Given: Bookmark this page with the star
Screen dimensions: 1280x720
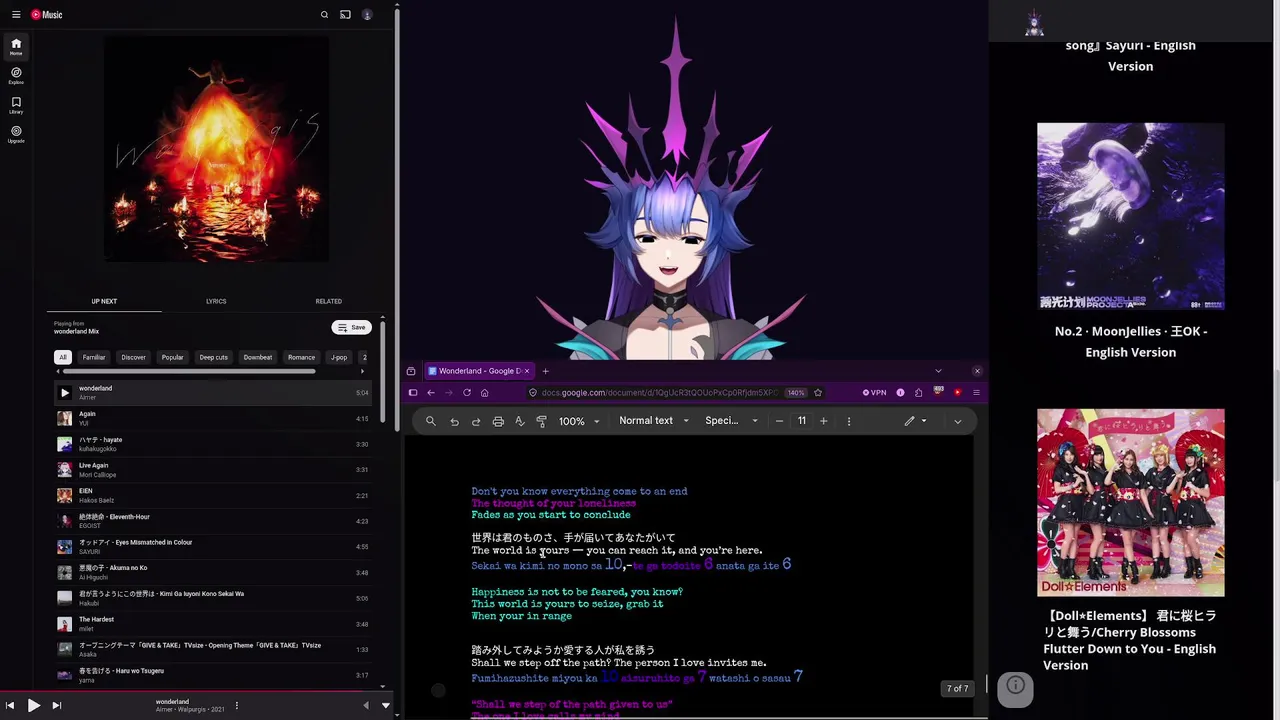Looking at the screenshot, I should coord(818,393).
